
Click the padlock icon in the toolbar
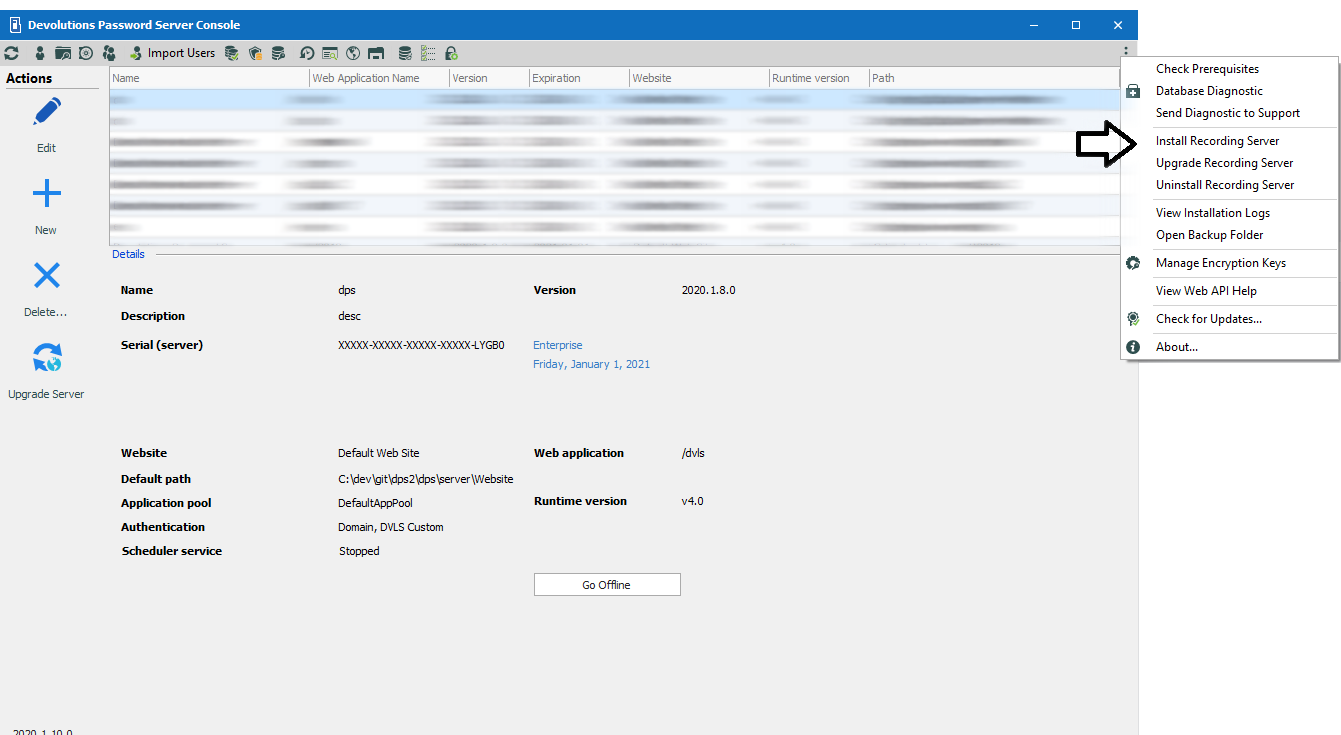click(451, 53)
